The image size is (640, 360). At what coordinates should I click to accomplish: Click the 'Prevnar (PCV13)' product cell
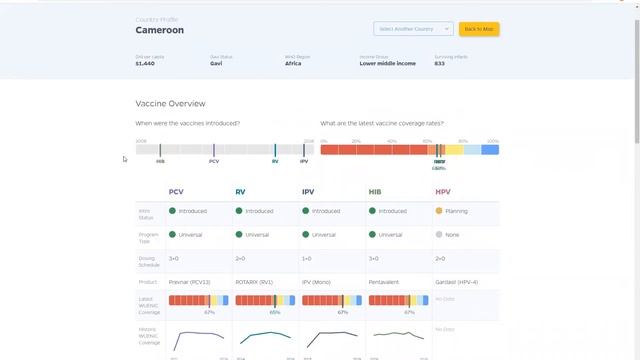189,282
